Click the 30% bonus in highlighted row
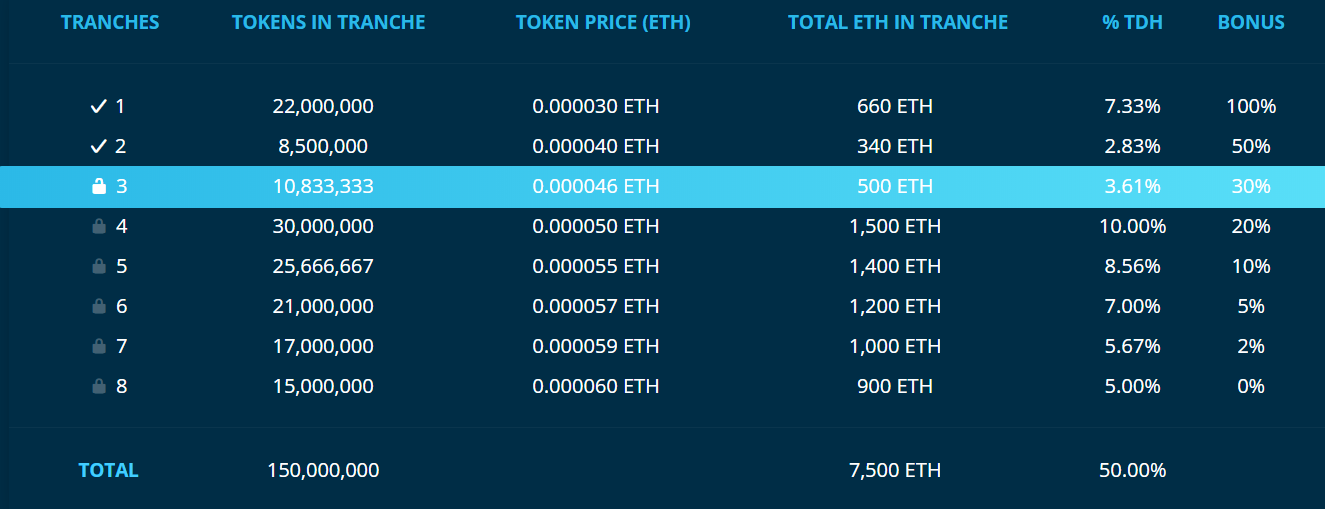Viewport: 1325px width, 509px height. coord(1251,186)
